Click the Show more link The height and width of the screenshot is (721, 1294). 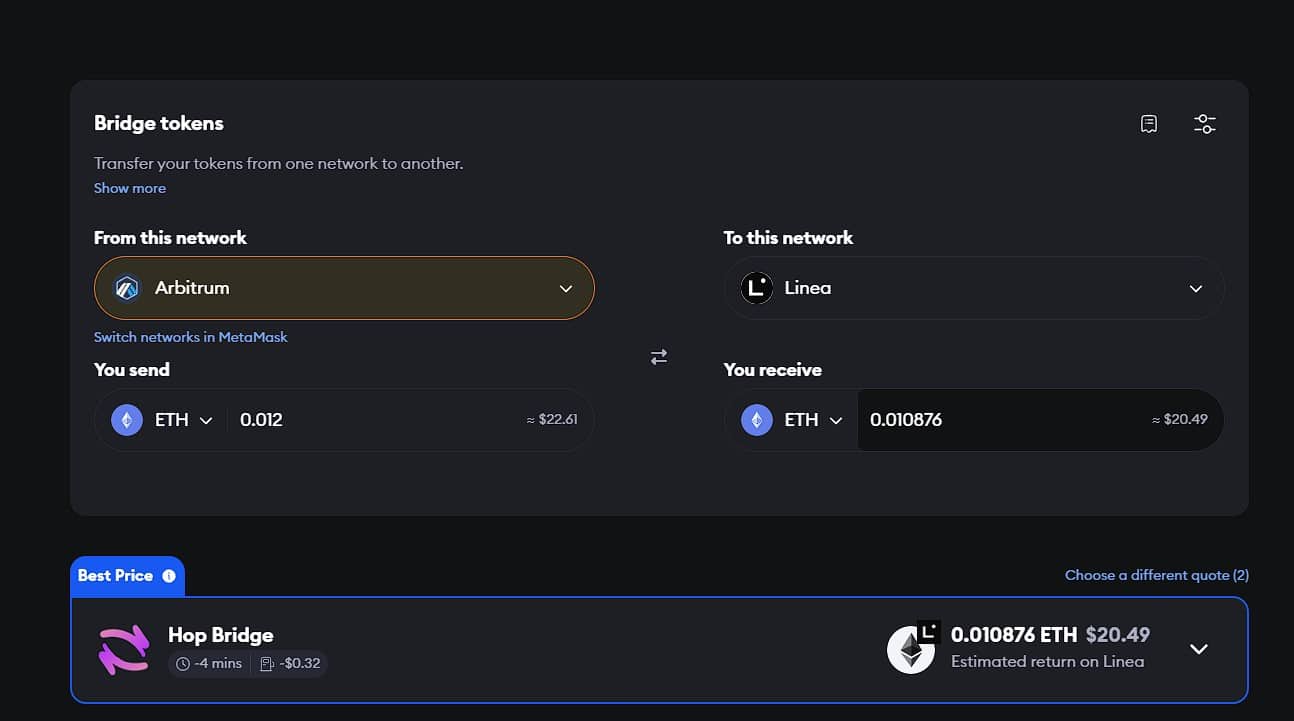(x=130, y=188)
